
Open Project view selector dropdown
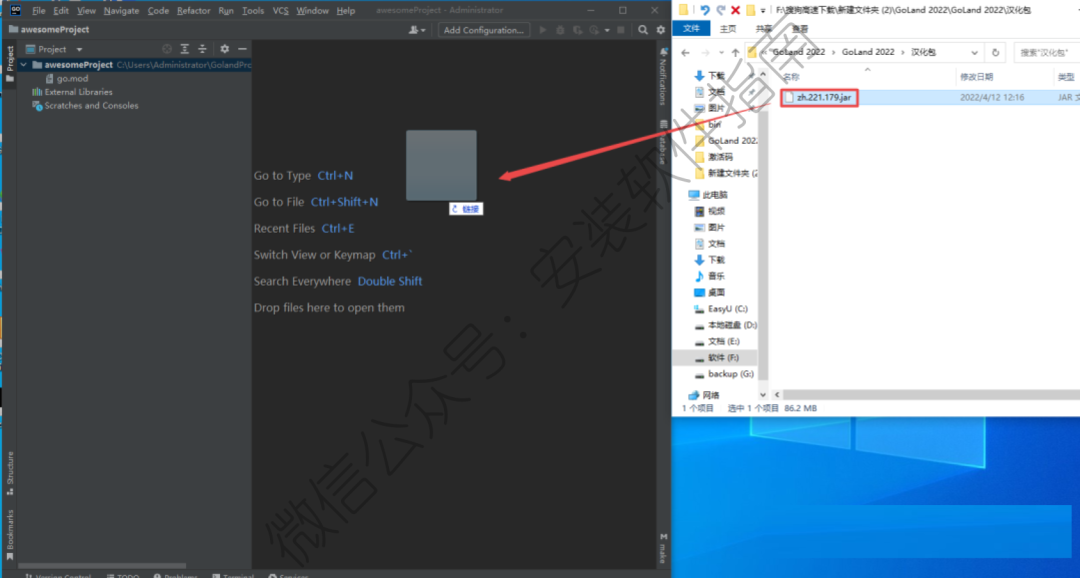79,50
